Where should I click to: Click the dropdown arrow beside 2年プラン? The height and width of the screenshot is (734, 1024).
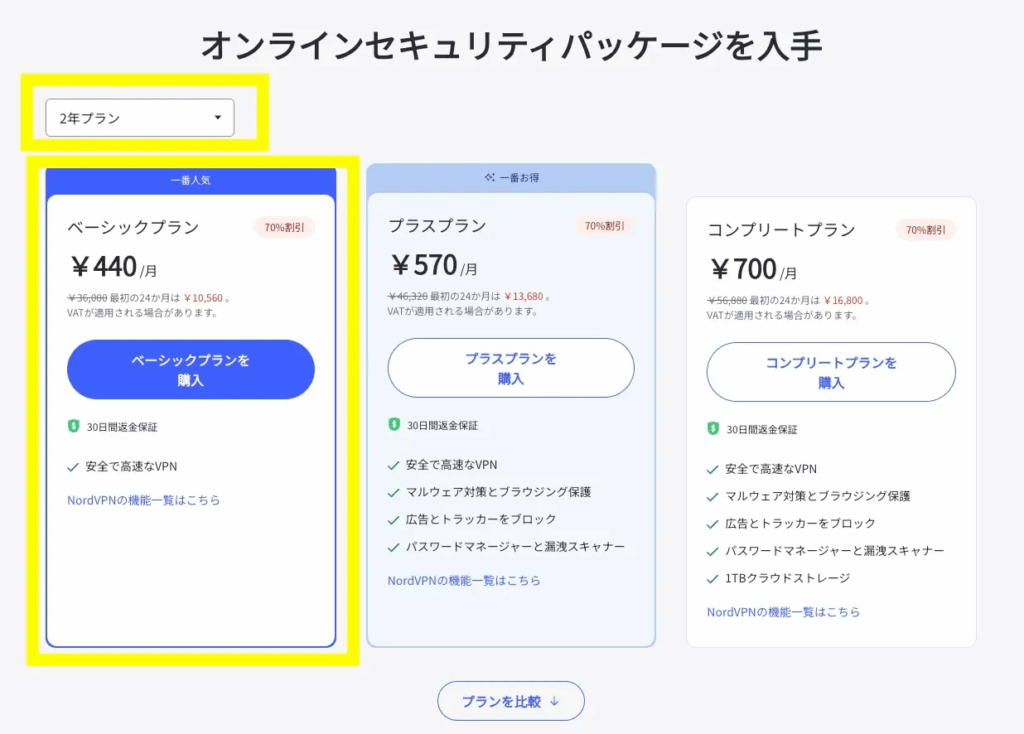pos(218,118)
